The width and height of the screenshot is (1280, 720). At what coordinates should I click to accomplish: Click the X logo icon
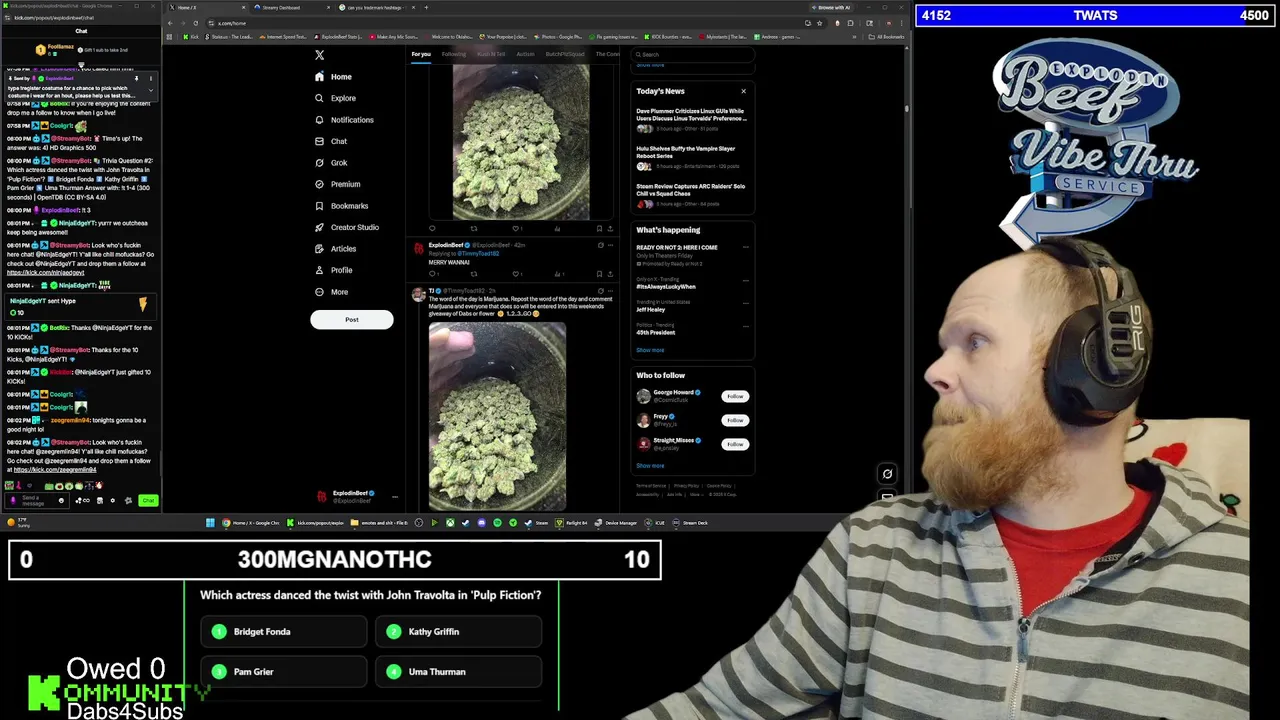click(x=320, y=55)
